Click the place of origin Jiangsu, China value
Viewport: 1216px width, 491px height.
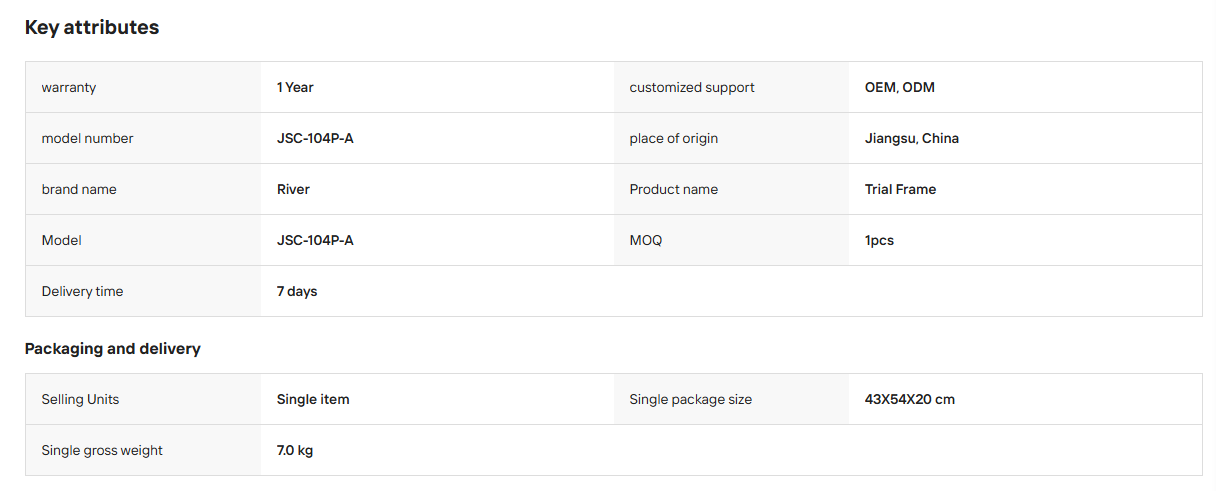[x=912, y=138]
